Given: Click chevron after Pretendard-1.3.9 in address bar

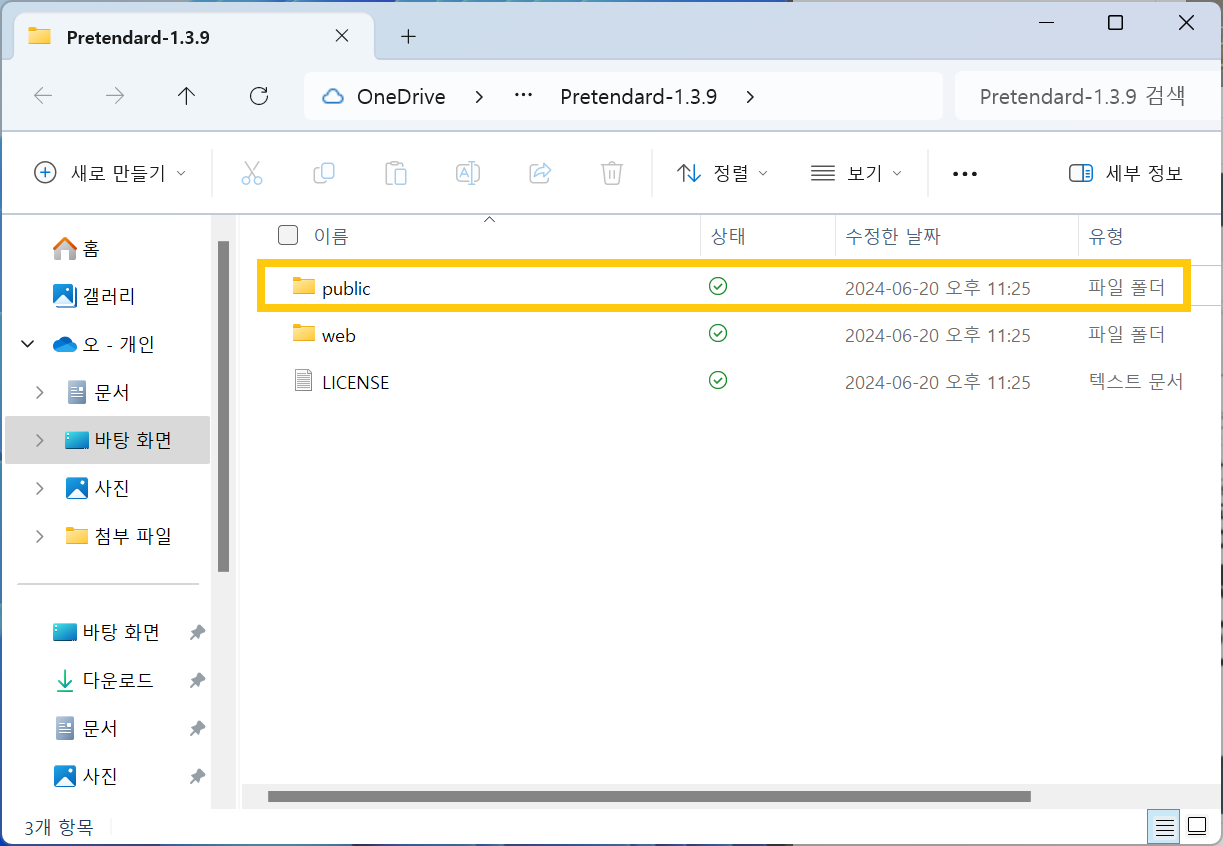Looking at the screenshot, I should (751, 97).
